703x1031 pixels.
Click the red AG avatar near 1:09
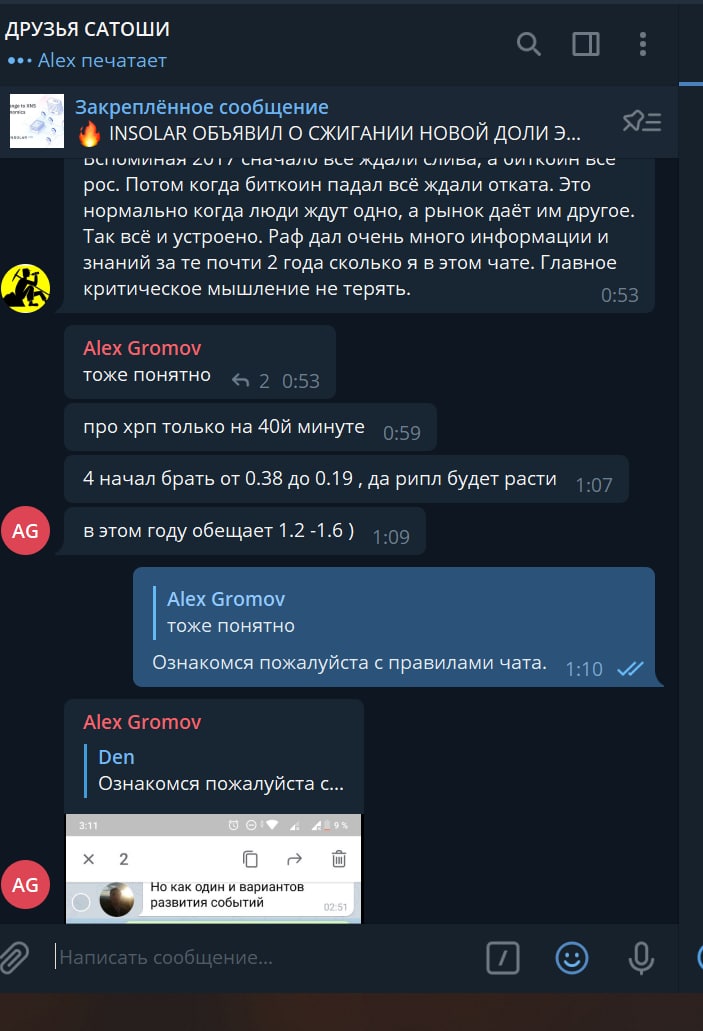coord(25,531)
